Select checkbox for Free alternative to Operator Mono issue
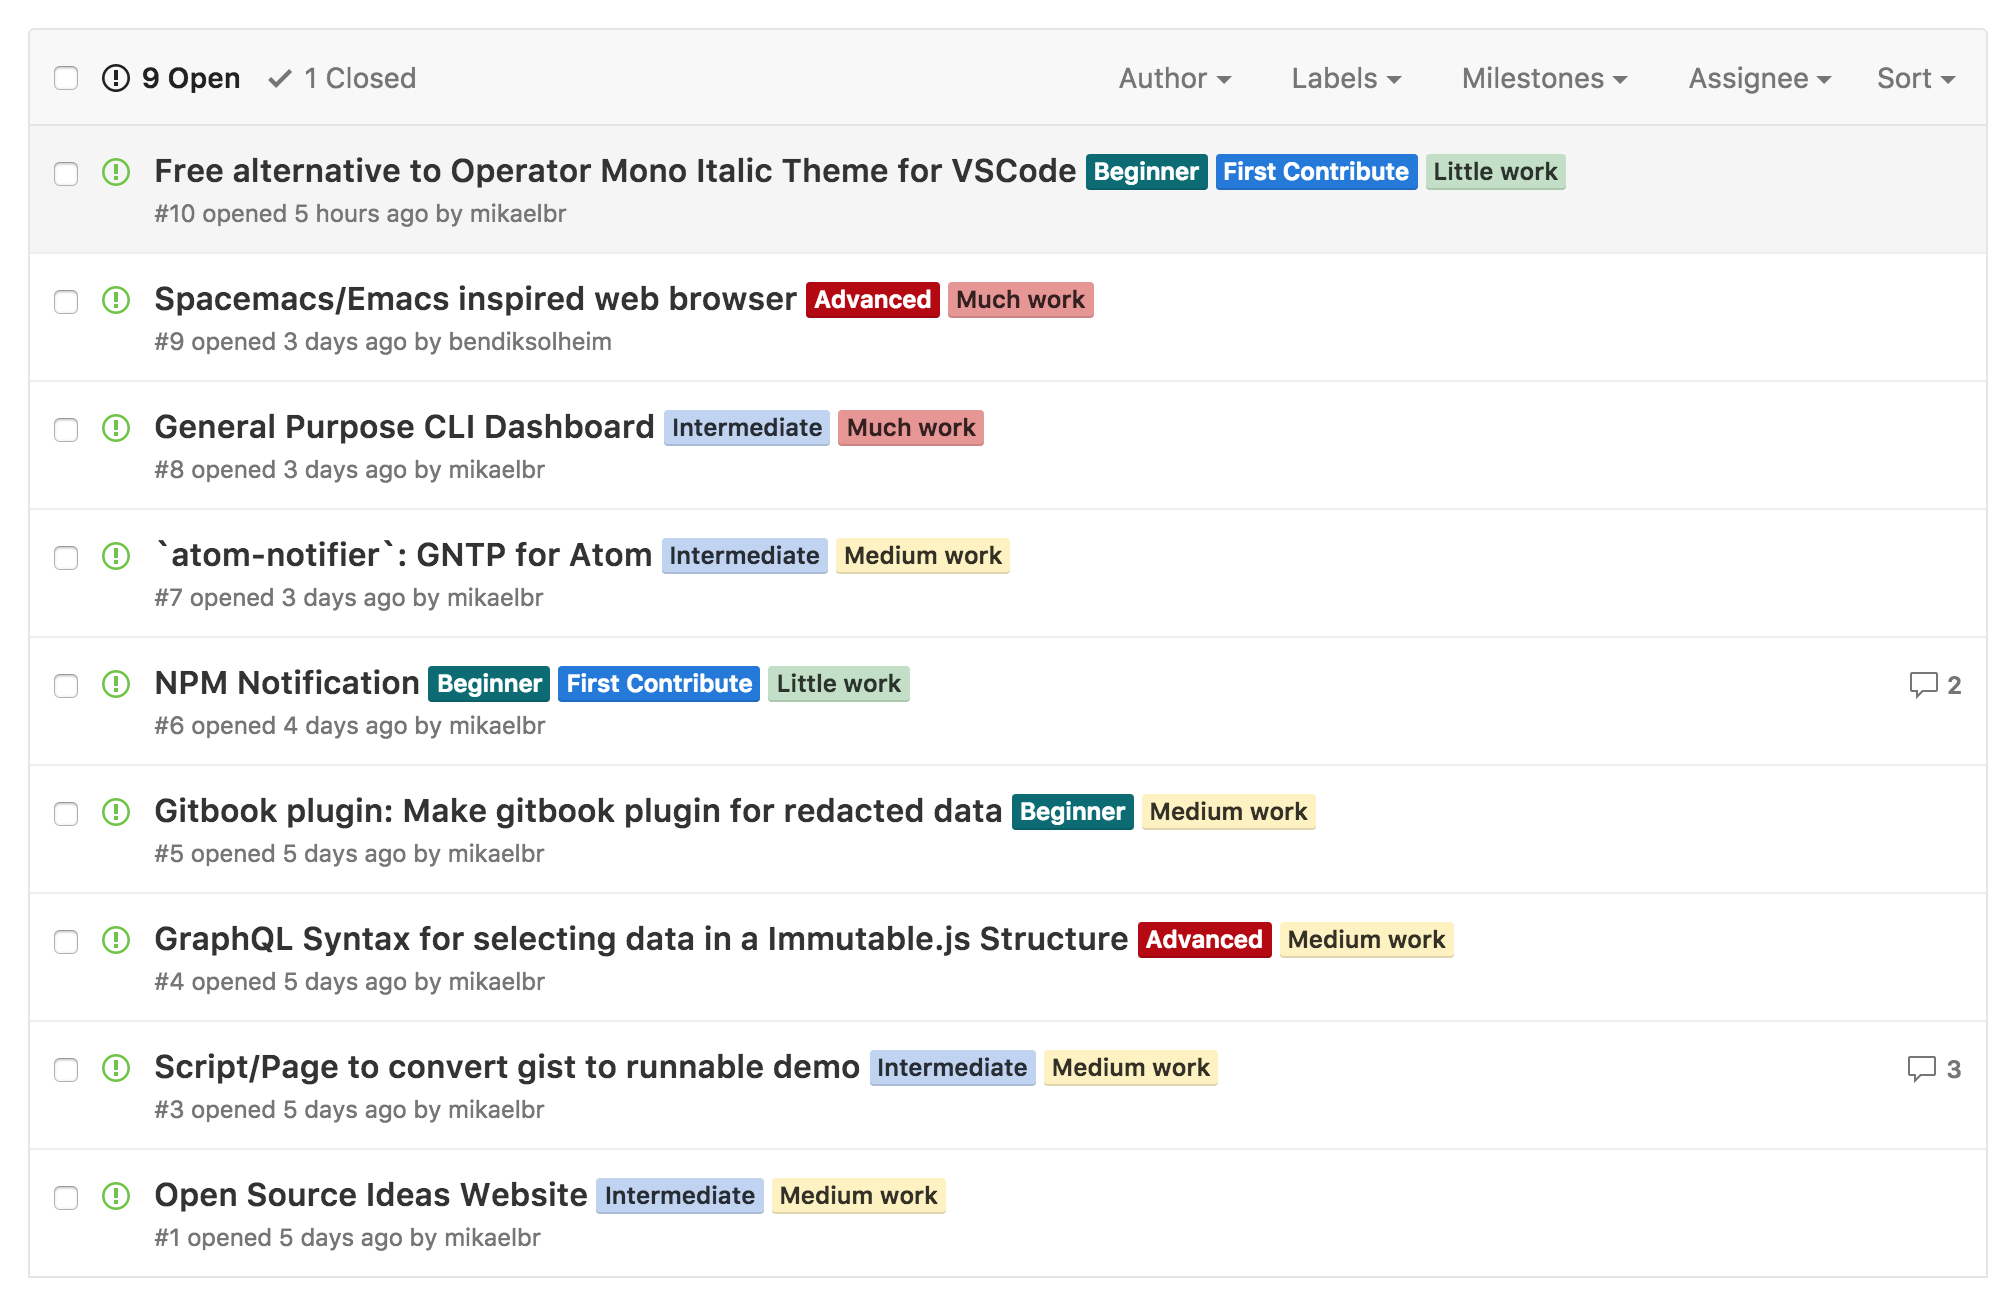The width and height of the screenshot is (2008, 1298). point(66,174)
